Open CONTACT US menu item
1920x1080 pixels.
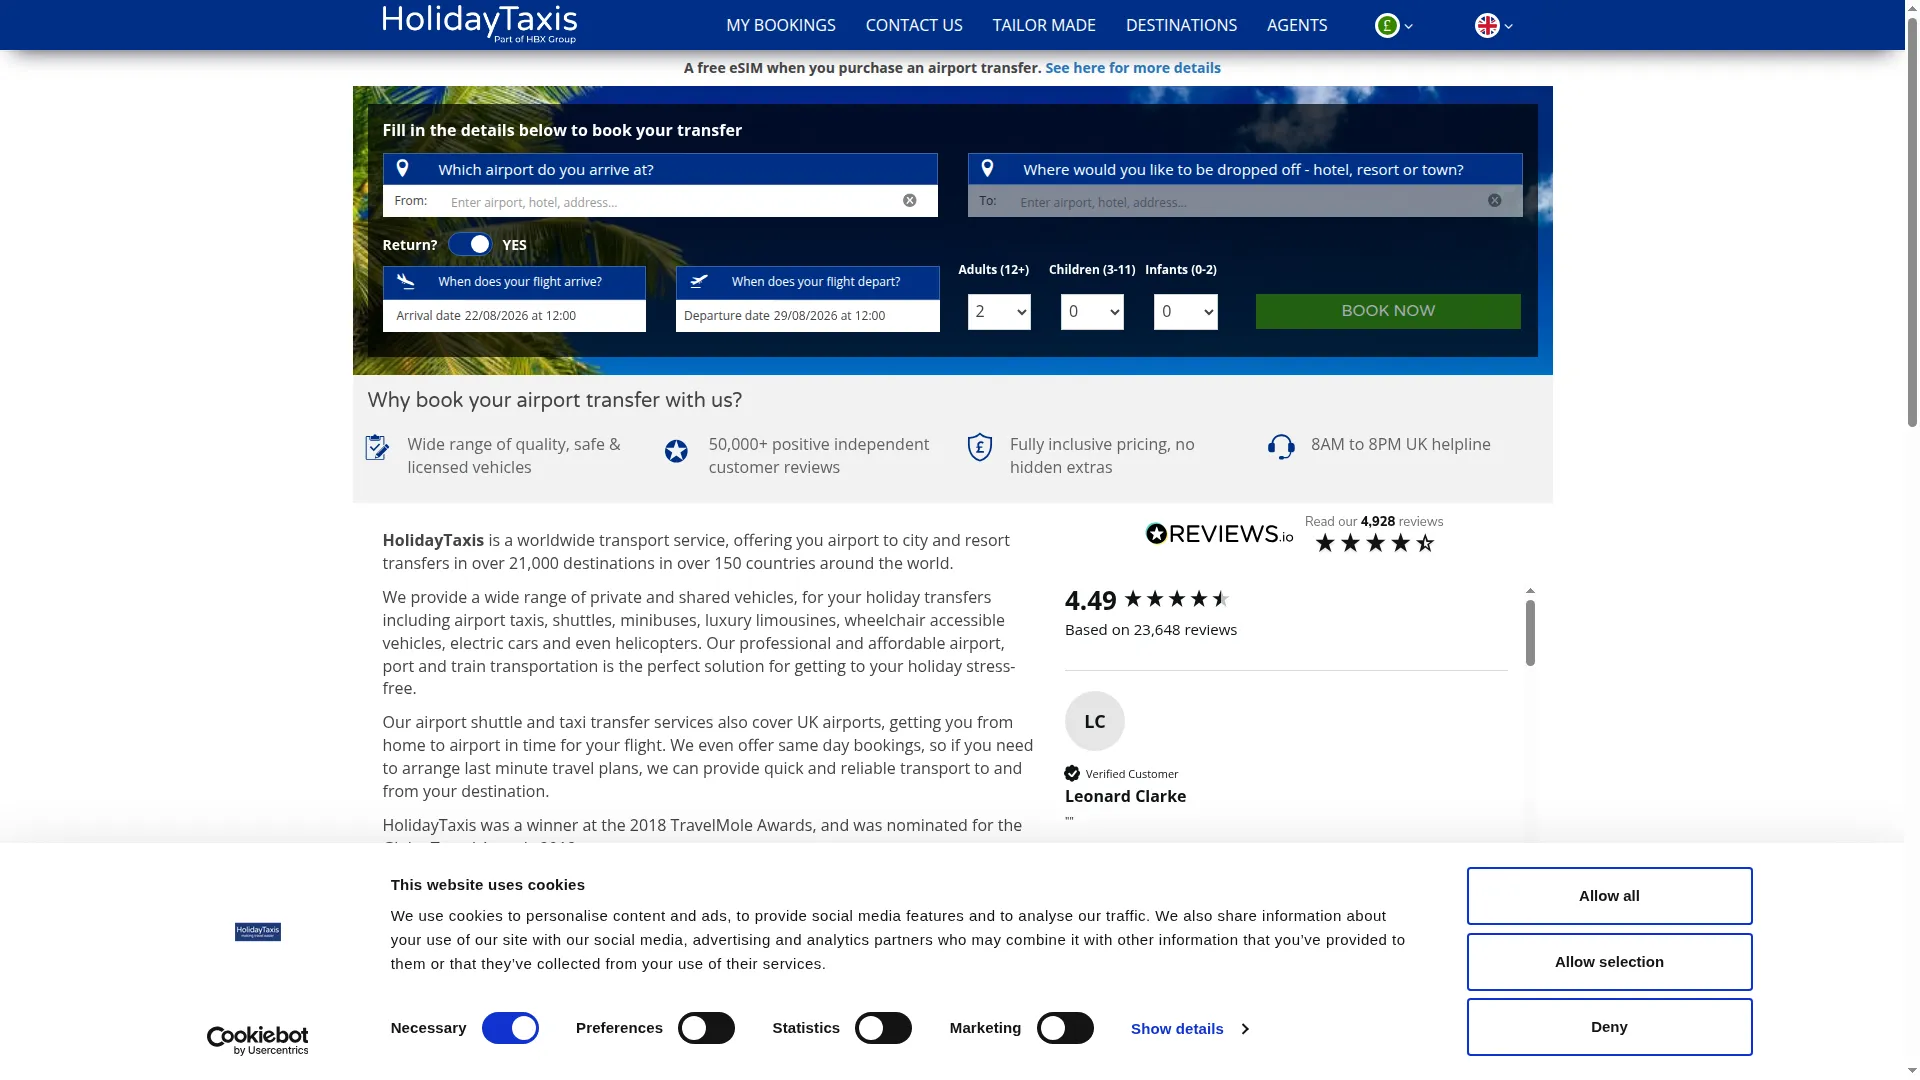914,25
